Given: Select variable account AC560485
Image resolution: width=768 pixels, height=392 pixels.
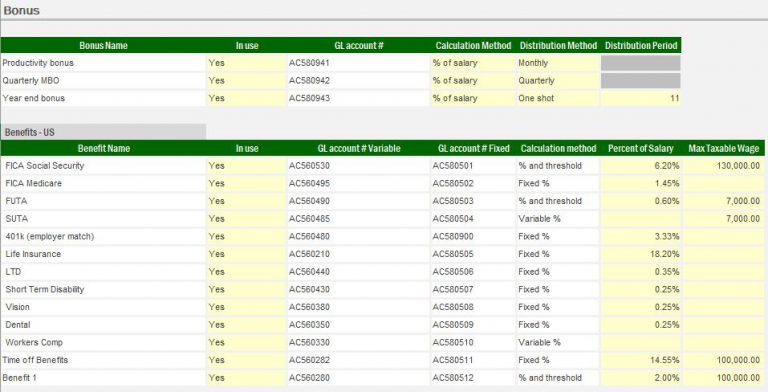Looking at the screenshot, I should point(358,219).
